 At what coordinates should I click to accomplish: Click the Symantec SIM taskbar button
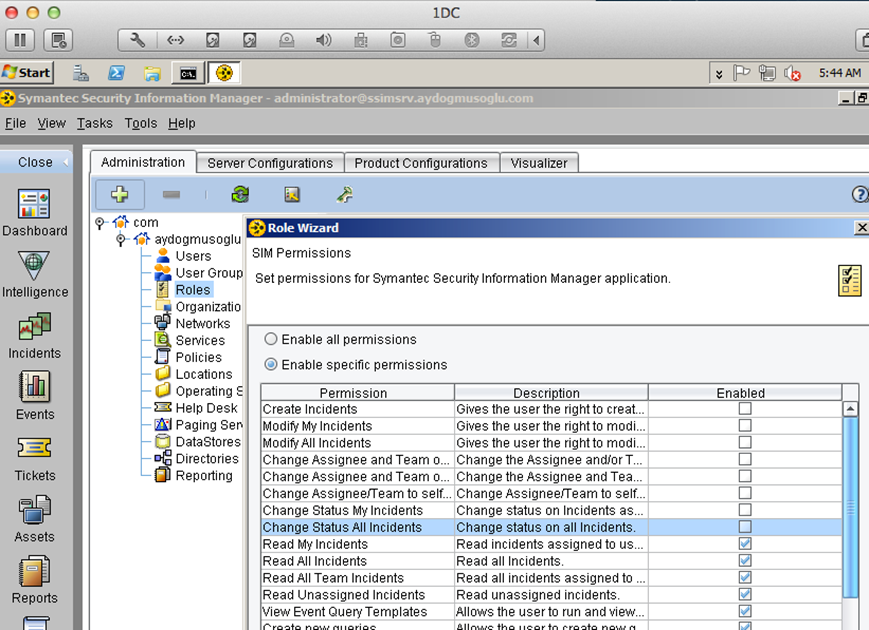[x=224, y=73]
